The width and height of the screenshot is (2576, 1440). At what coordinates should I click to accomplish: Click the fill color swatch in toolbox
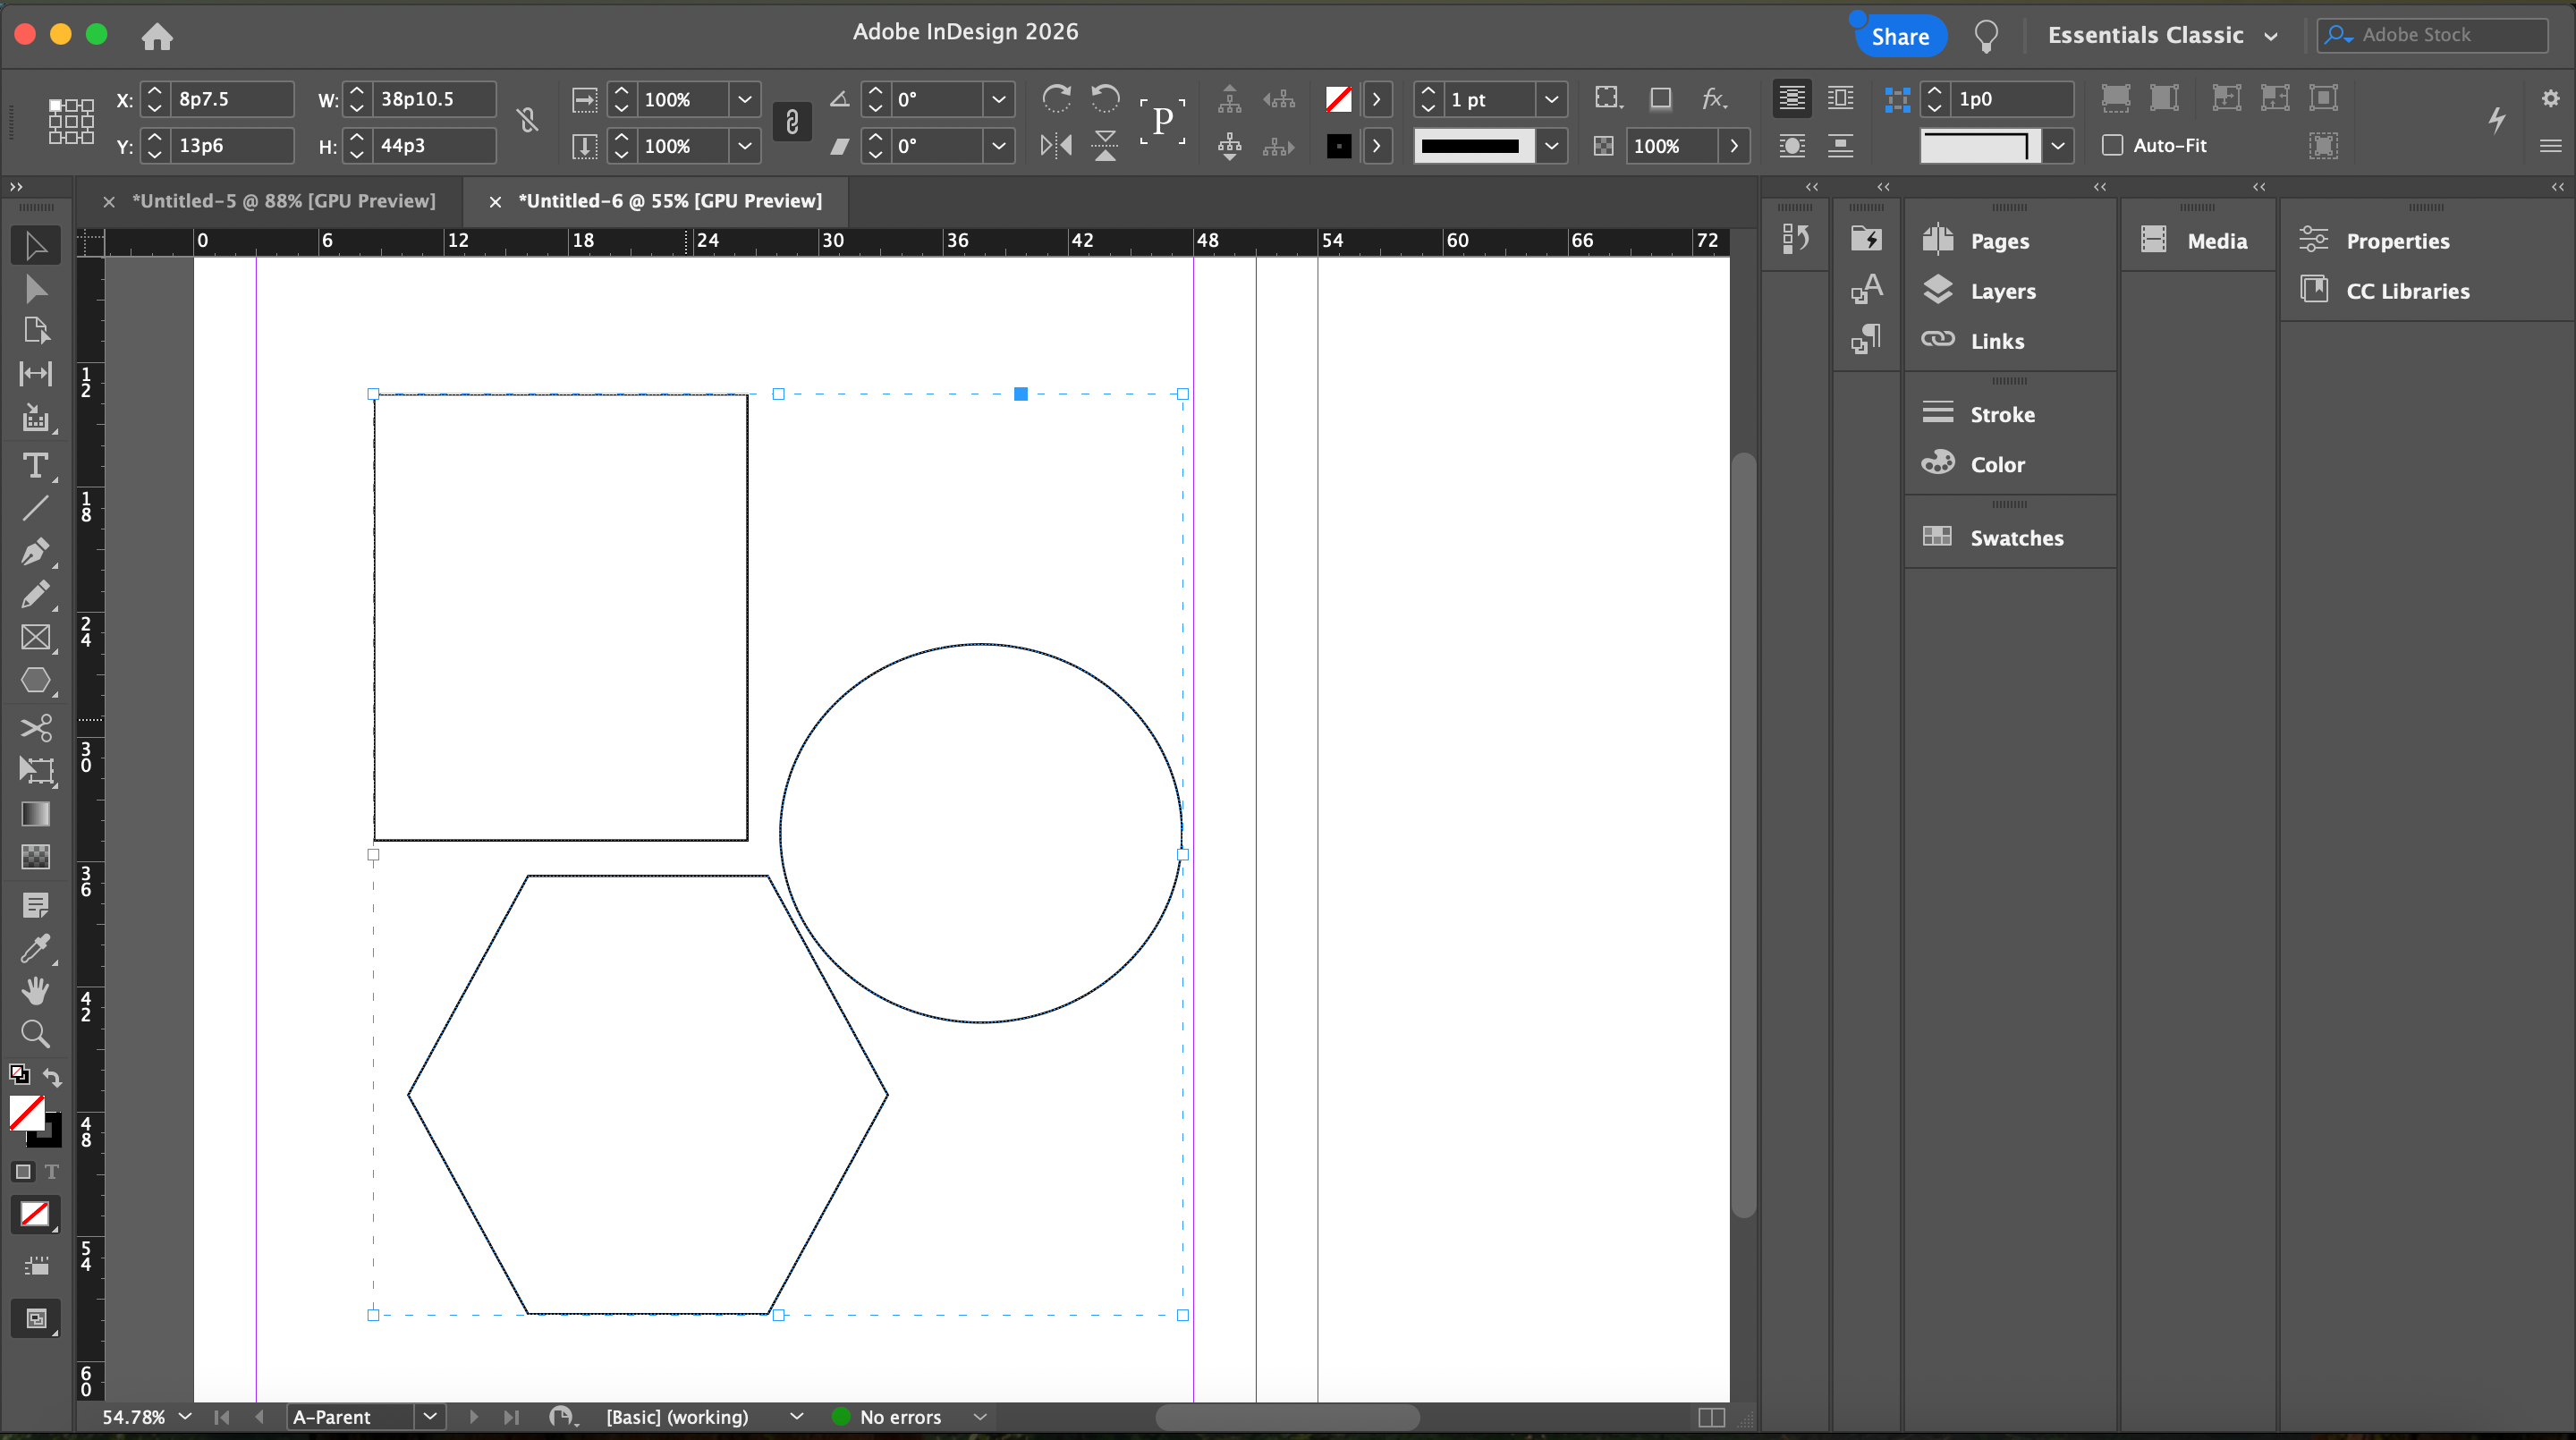point(26,1112)
